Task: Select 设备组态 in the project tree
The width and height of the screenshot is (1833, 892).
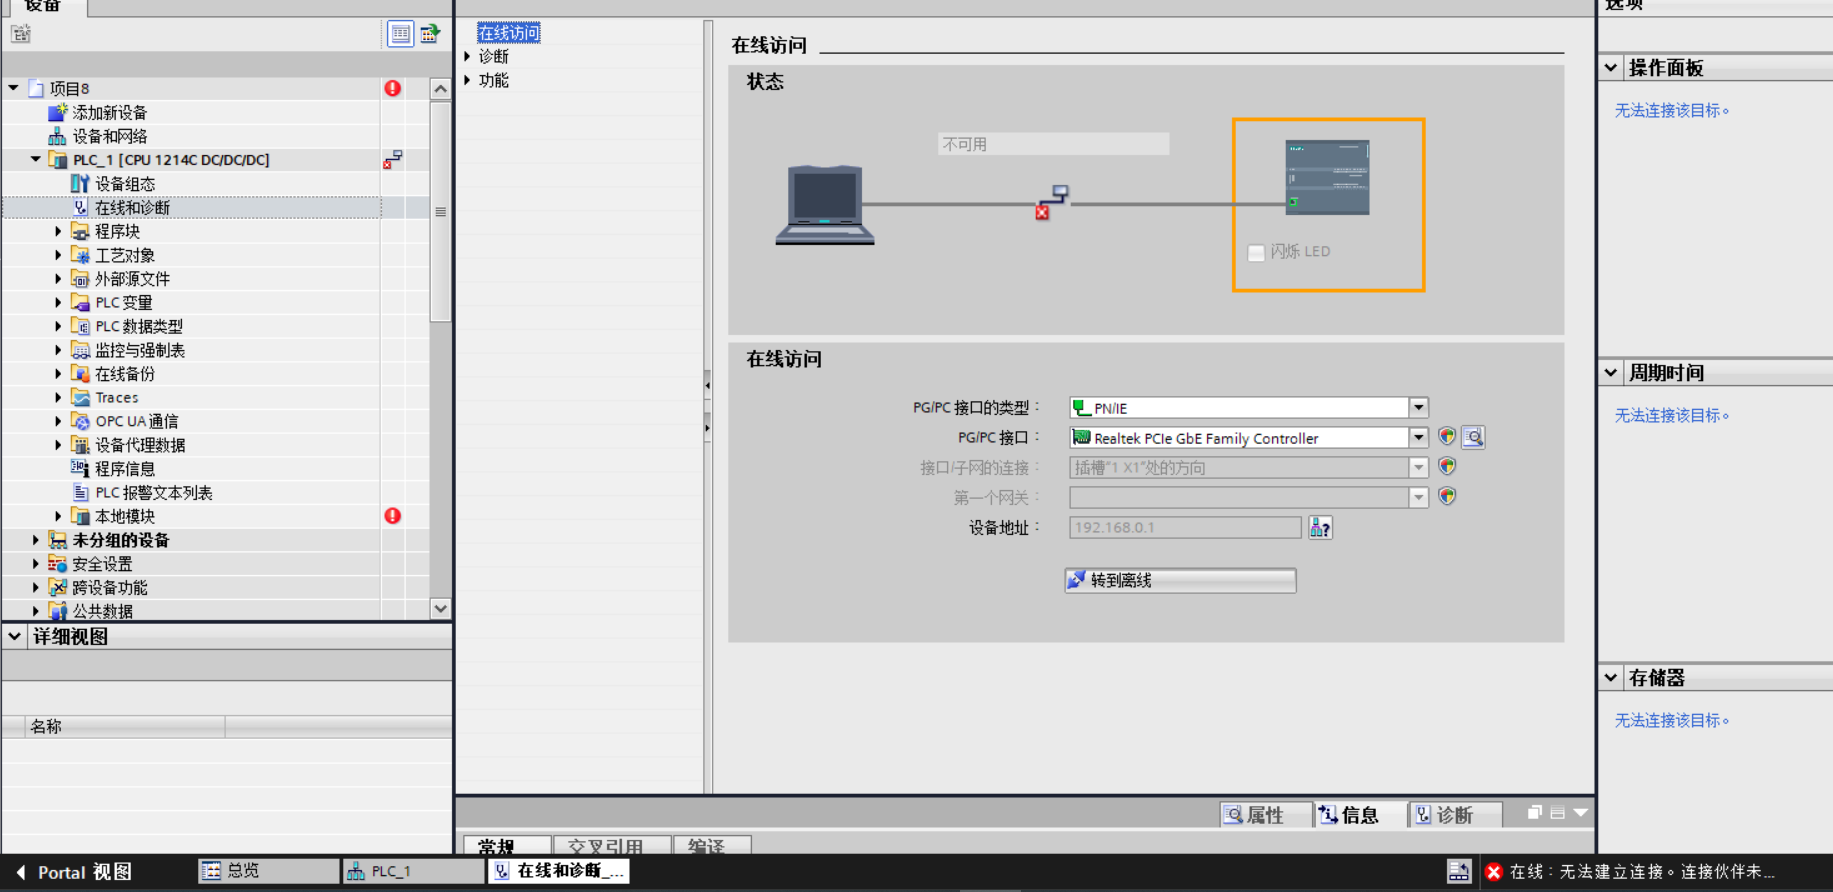Action: [125, 184]
